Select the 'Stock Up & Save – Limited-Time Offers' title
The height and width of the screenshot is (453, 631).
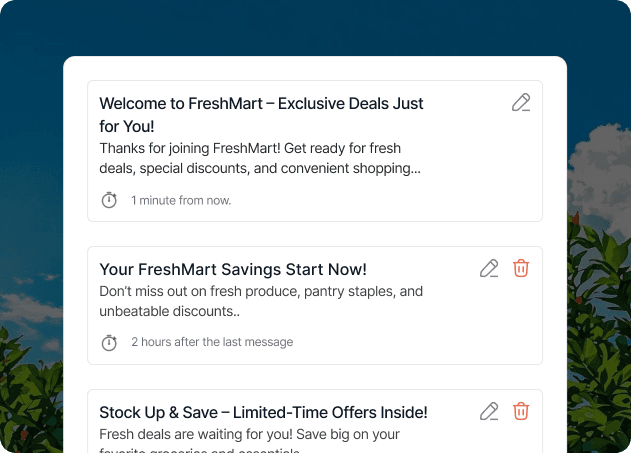263,412
